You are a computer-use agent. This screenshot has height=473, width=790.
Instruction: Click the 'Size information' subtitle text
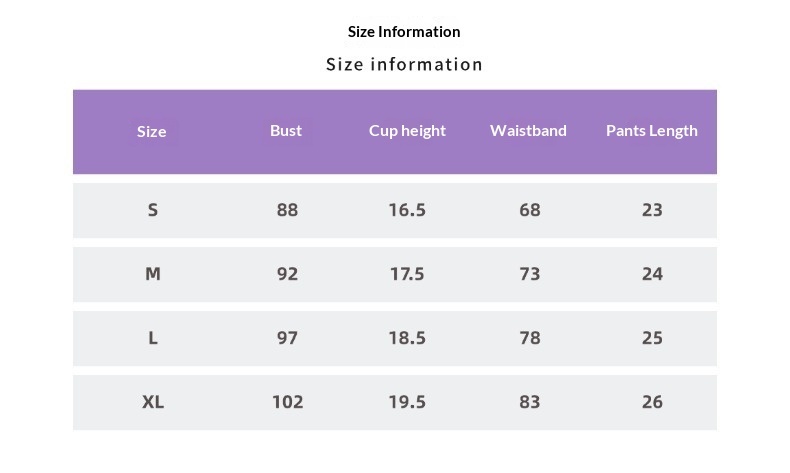point(404,65)
